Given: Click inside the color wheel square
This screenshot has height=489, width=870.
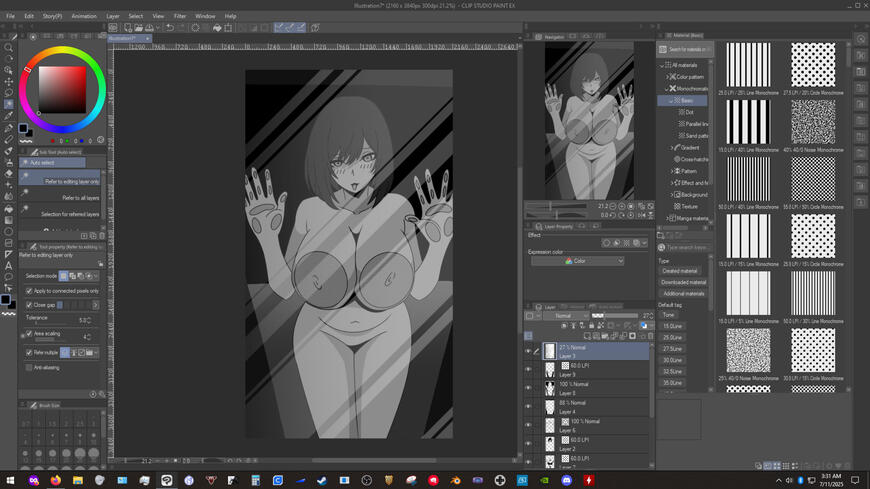Looking at the screenshot, I should (x=61, y=90).
